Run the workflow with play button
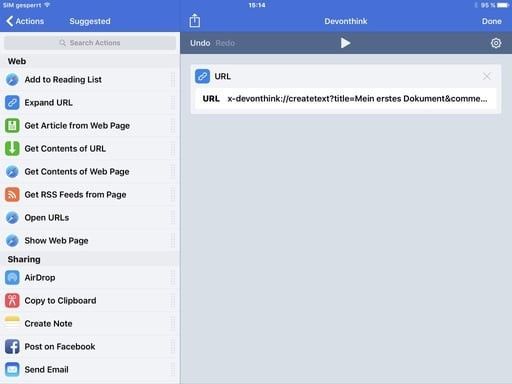The image size is (512, 384). click(345, 43)
